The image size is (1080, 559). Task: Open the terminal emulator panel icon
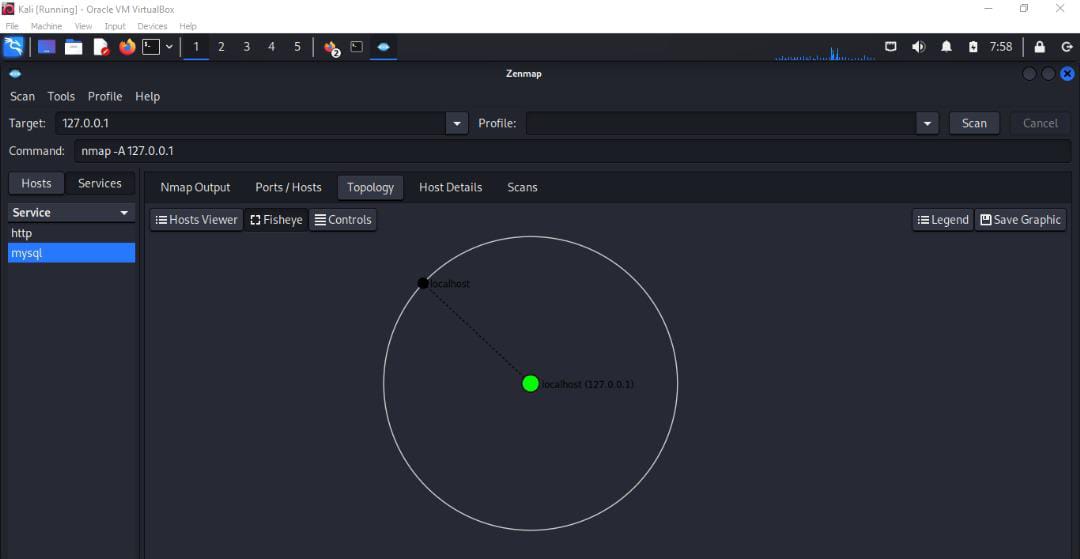(151, 47)
